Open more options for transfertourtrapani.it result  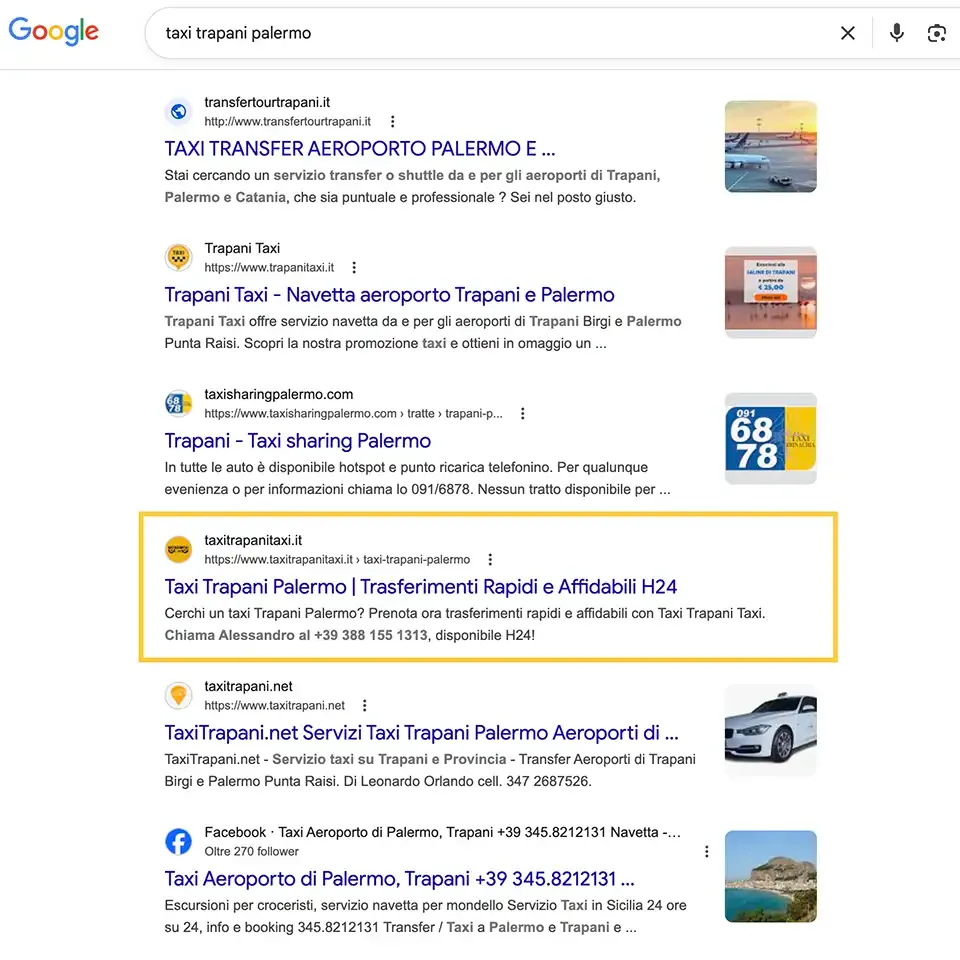click(392, 122)
